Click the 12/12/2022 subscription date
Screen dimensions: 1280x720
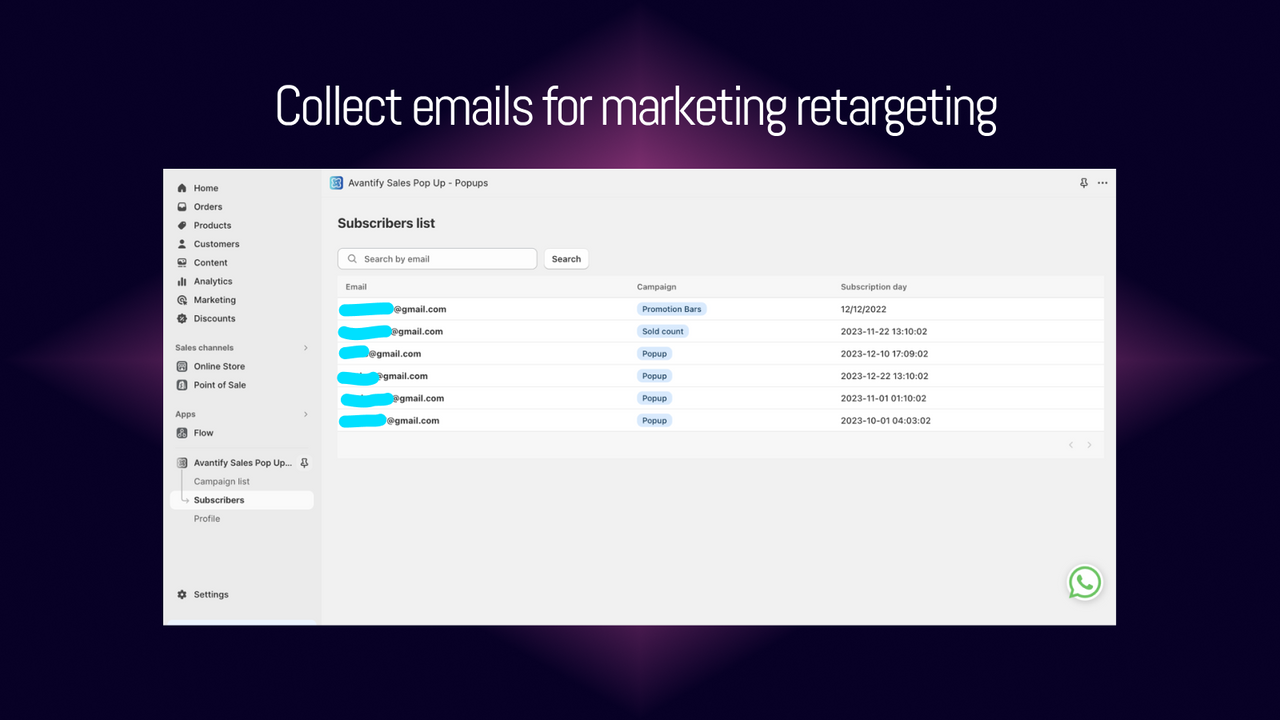(x=864, y=309)
